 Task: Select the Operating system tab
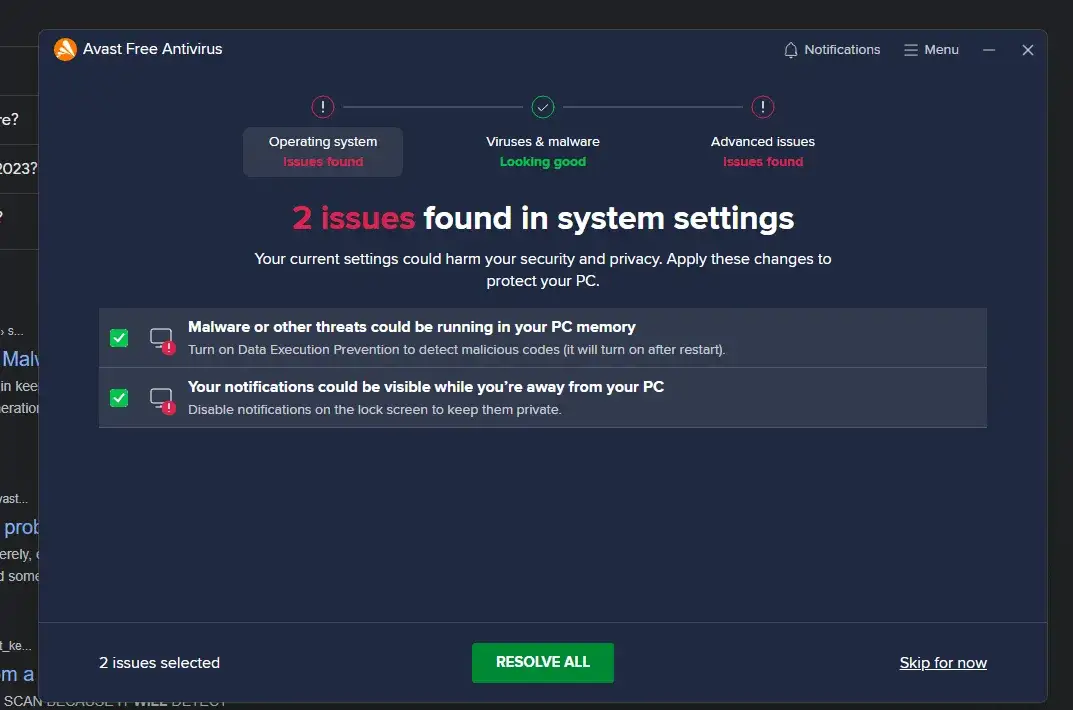pos(323,152)
